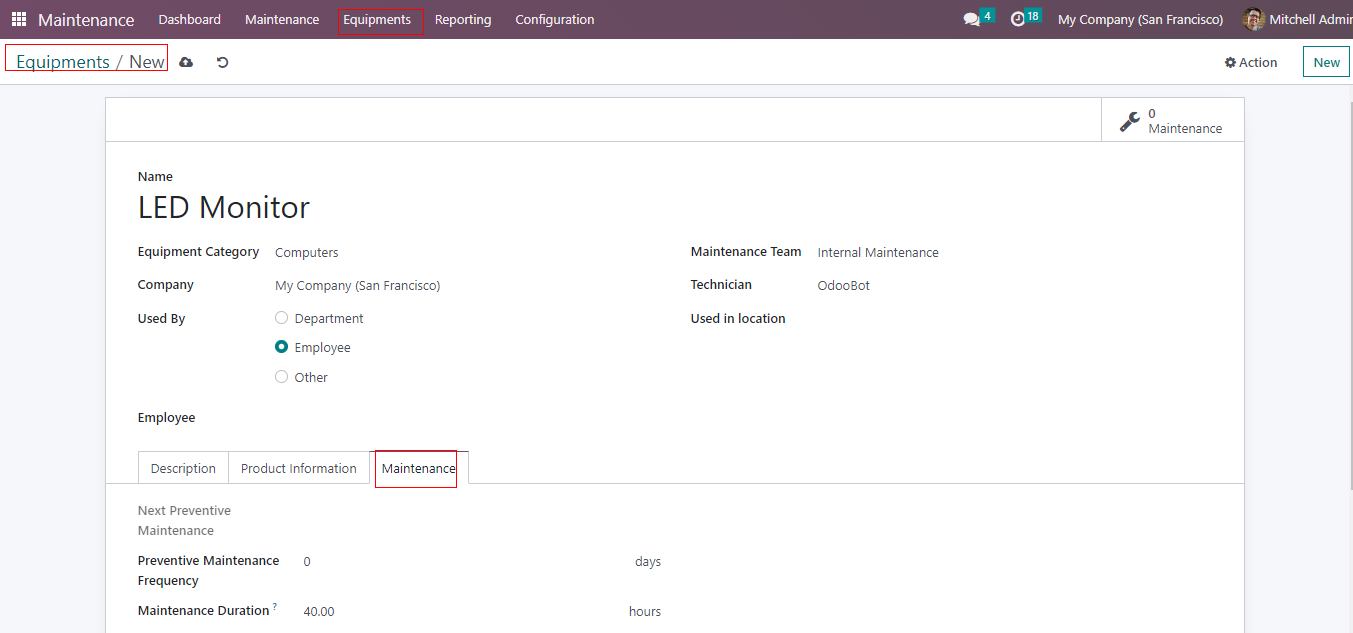Click the wrench Maintenance stat button
The height and width of the screenshot is (633, 1353).
(1172, 121)
